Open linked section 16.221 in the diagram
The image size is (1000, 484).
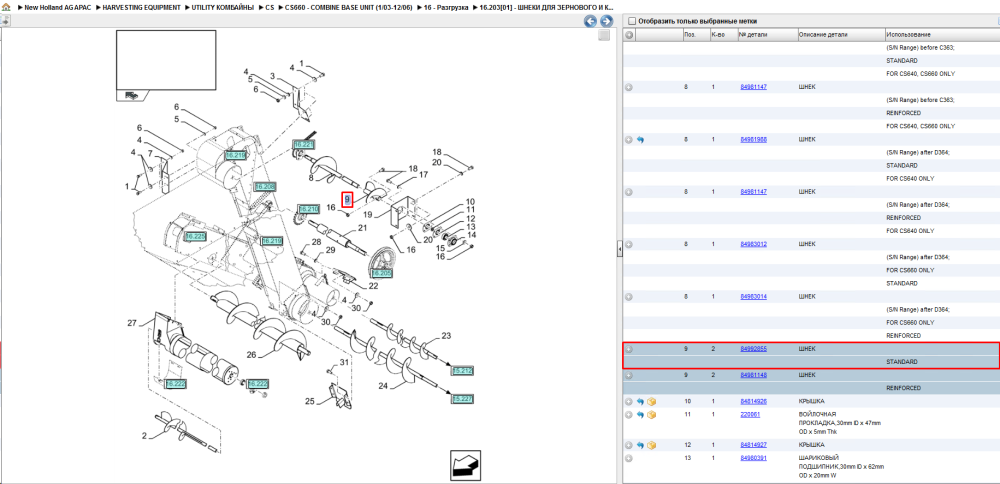tap(304, 145)
